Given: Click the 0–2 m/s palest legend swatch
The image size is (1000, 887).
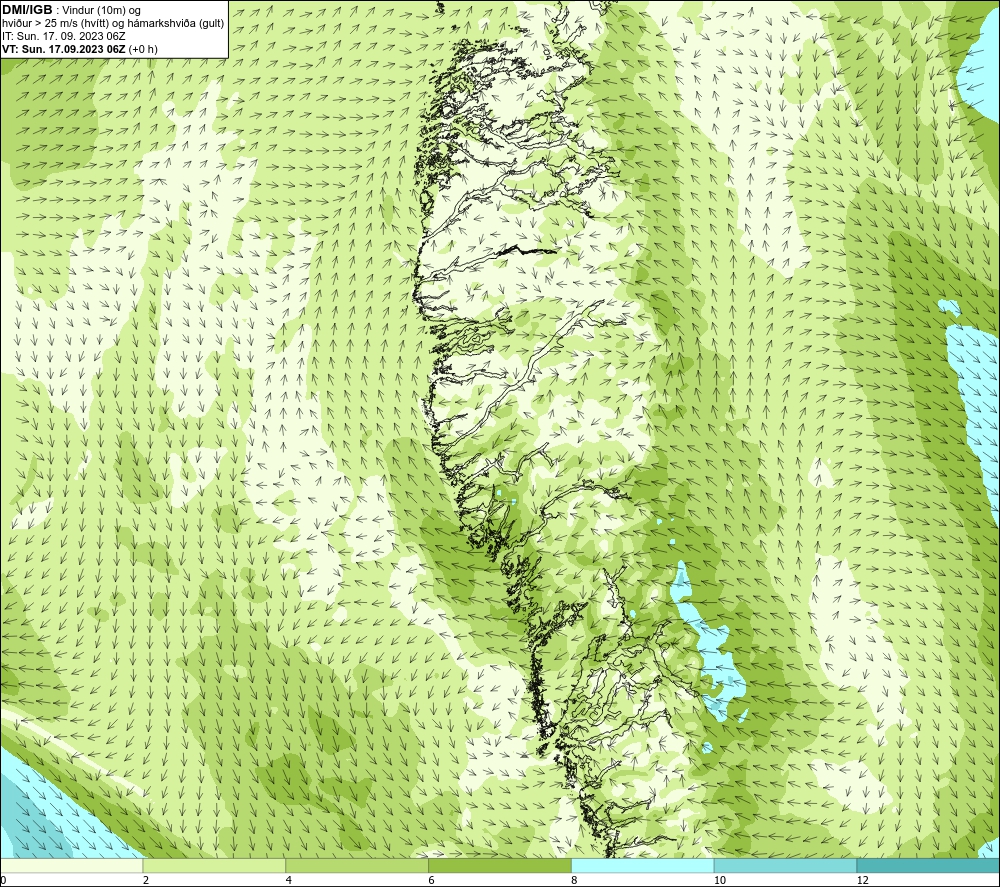Looking at the screenshot, I should click(x=71, y=866).
